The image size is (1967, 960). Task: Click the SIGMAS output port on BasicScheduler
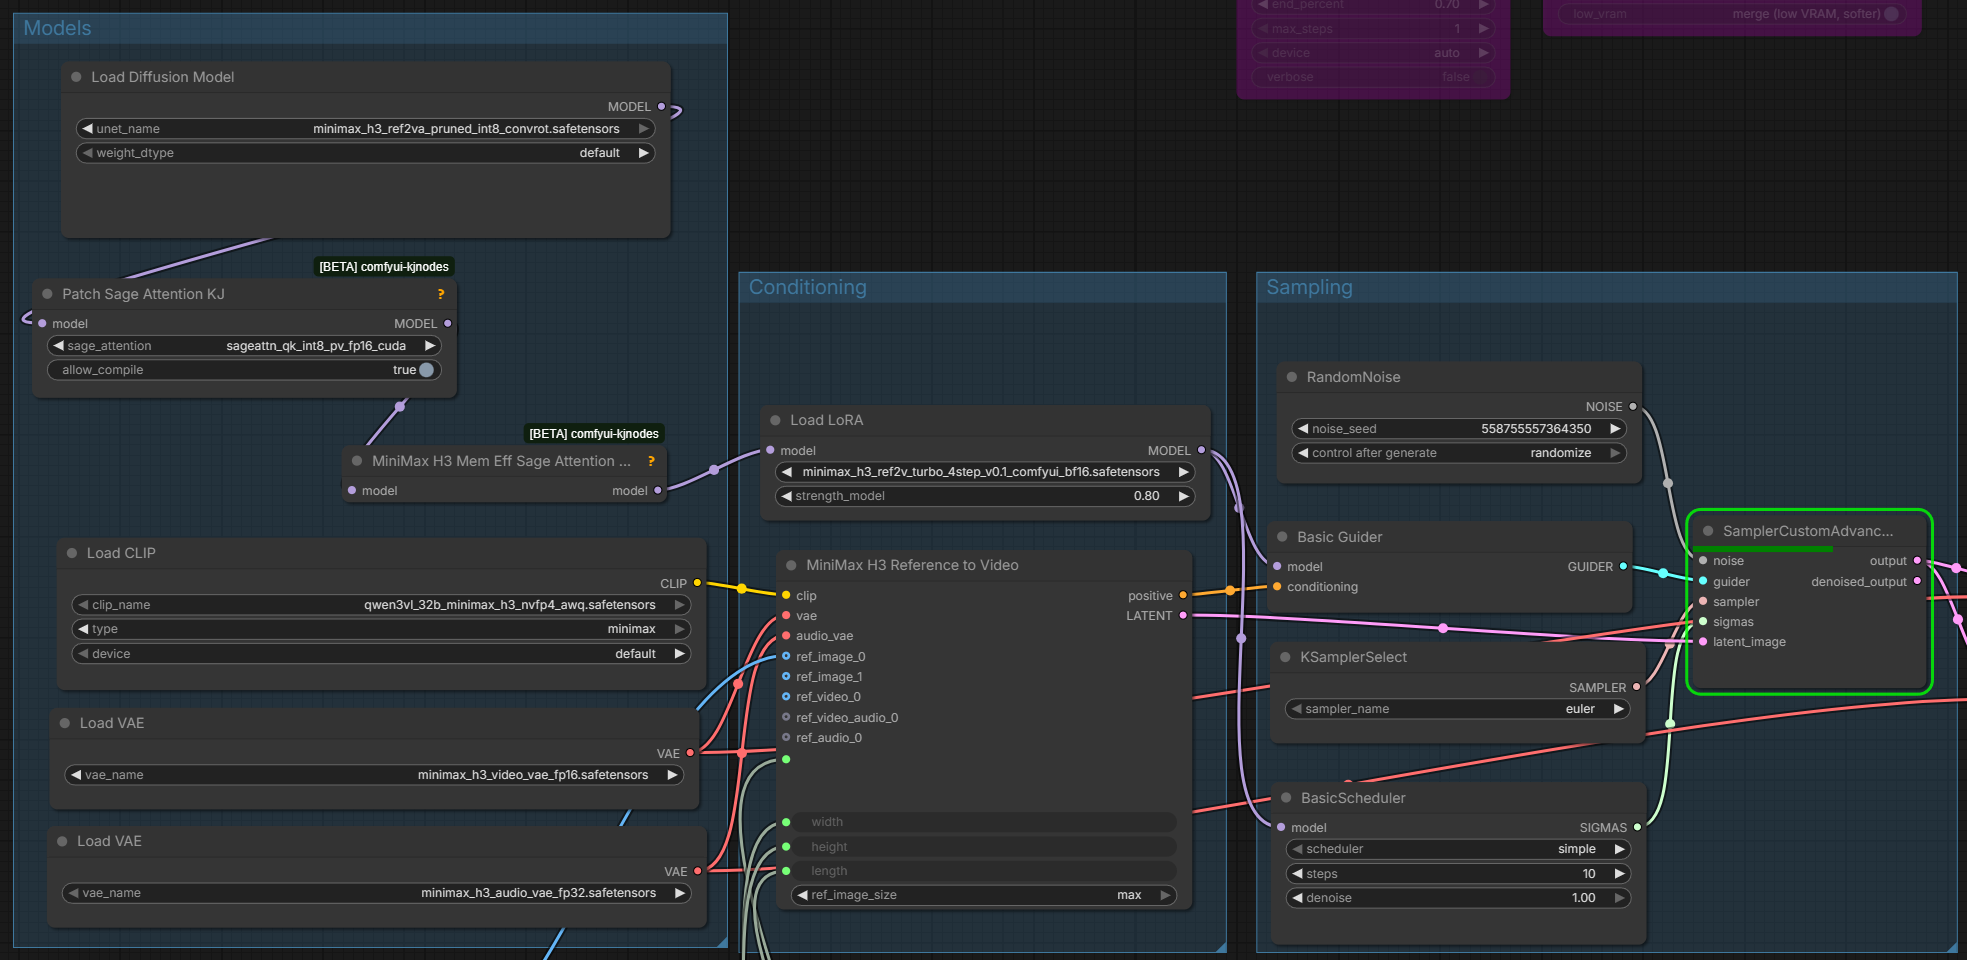coord(1637,827)
